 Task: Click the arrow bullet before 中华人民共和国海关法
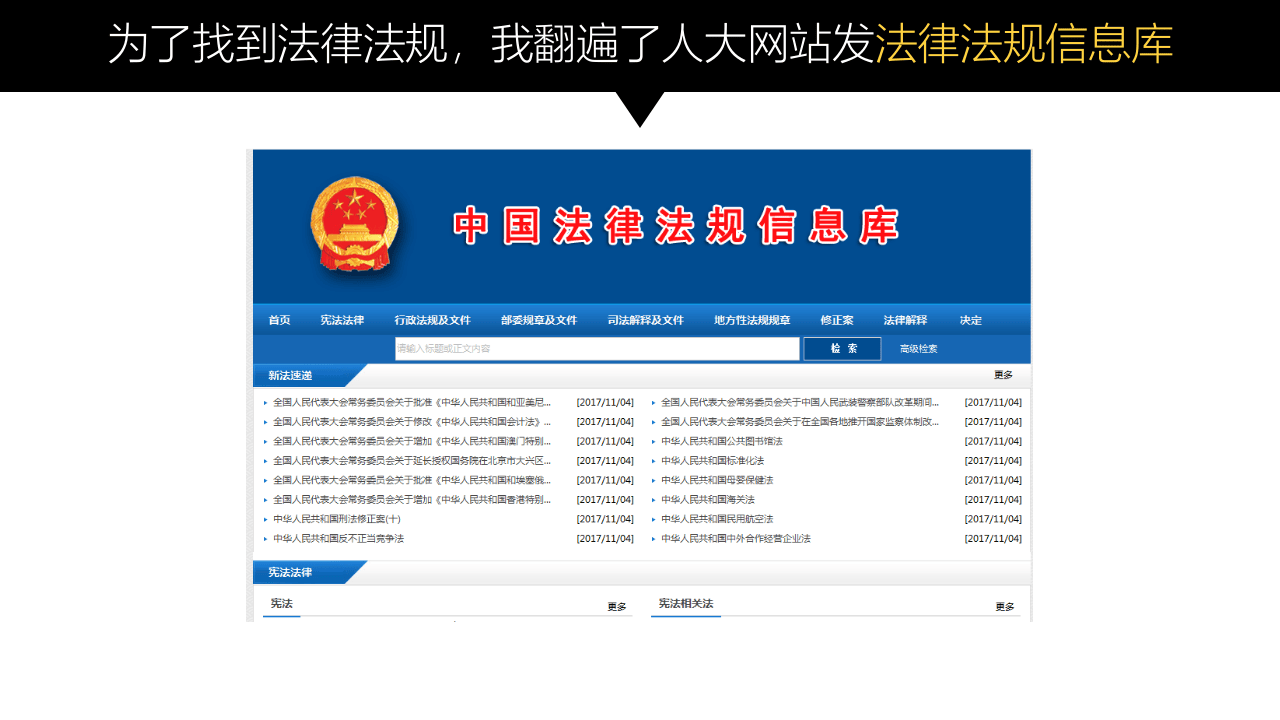point(652,499)
